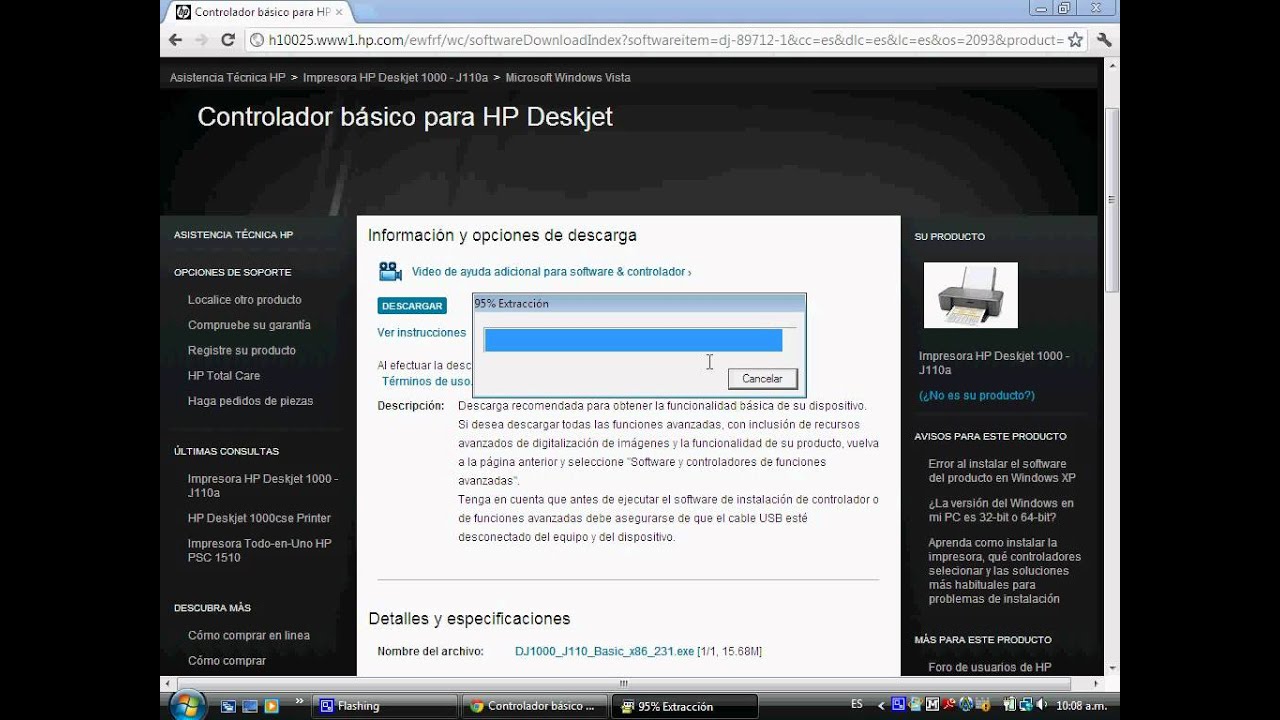1280x720 pixels.
Task: Open the ES language indicator
Action: [x=857, y=705]
